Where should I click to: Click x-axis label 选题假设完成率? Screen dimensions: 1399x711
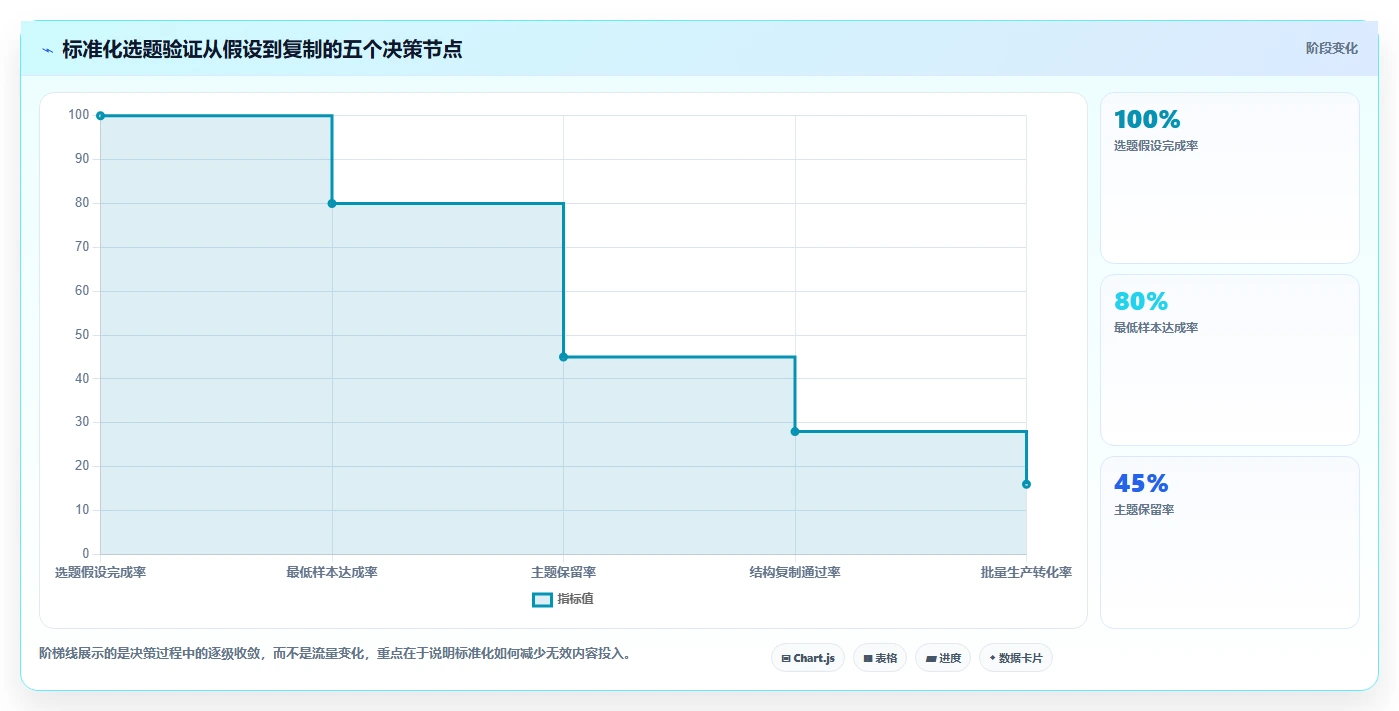pos(100,573)
